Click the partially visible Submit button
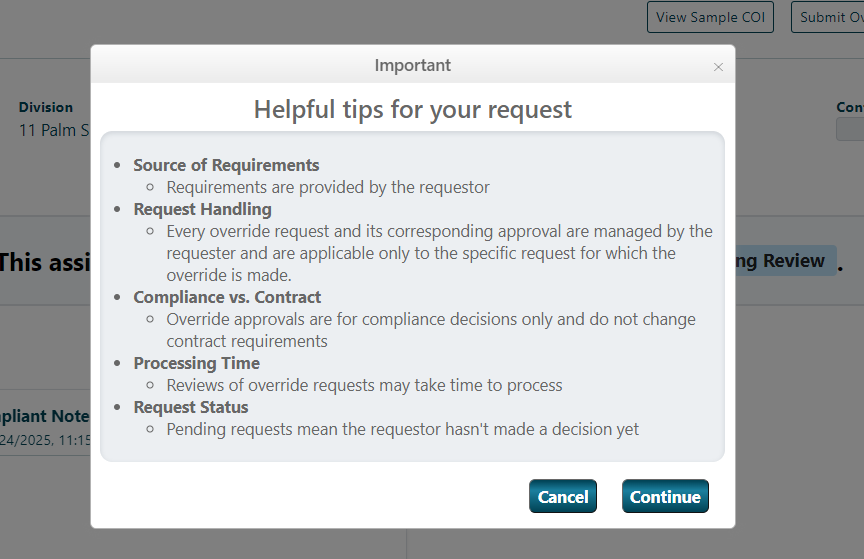The image size is (864, 559). (x=829, y=17)
